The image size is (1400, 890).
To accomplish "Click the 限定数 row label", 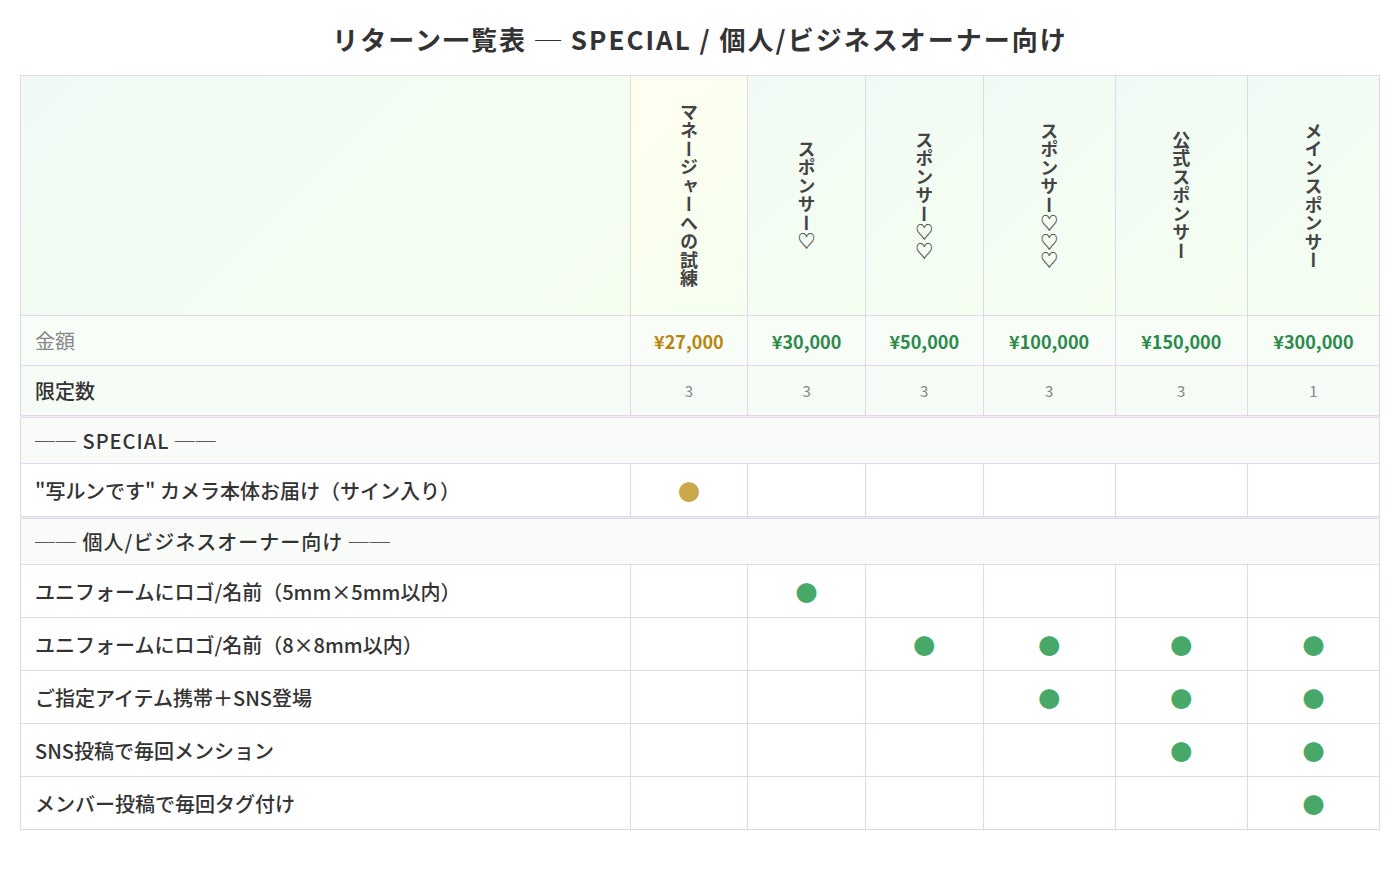I will pos(65,392).
